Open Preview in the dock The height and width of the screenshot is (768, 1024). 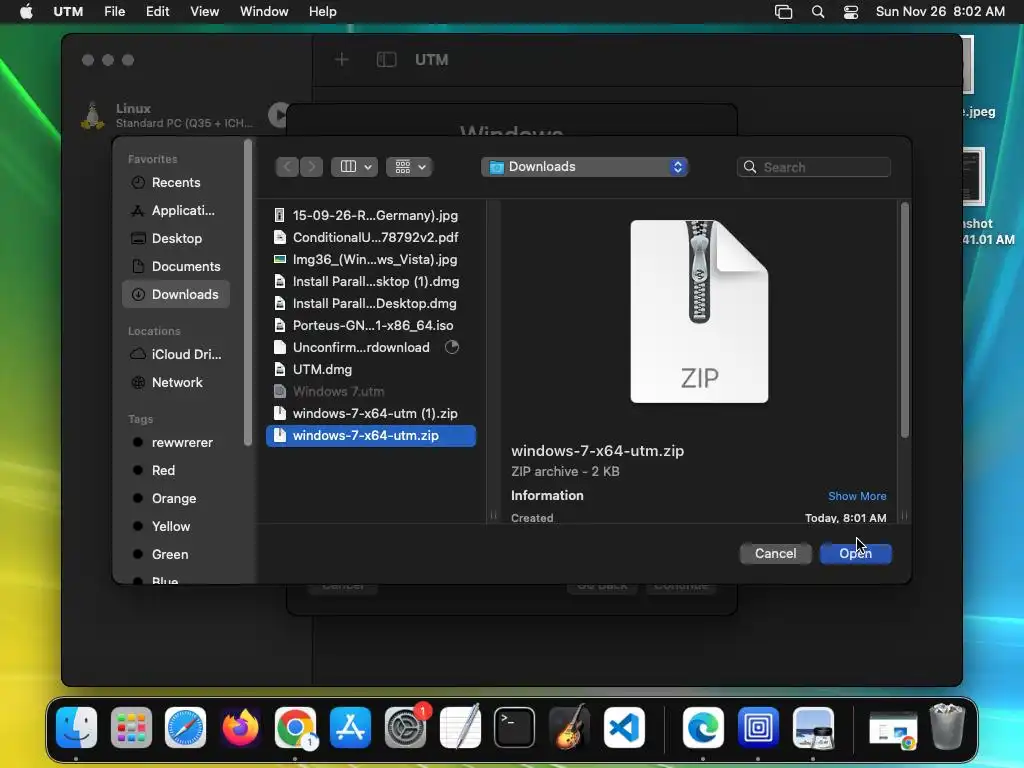coord(813,727)
